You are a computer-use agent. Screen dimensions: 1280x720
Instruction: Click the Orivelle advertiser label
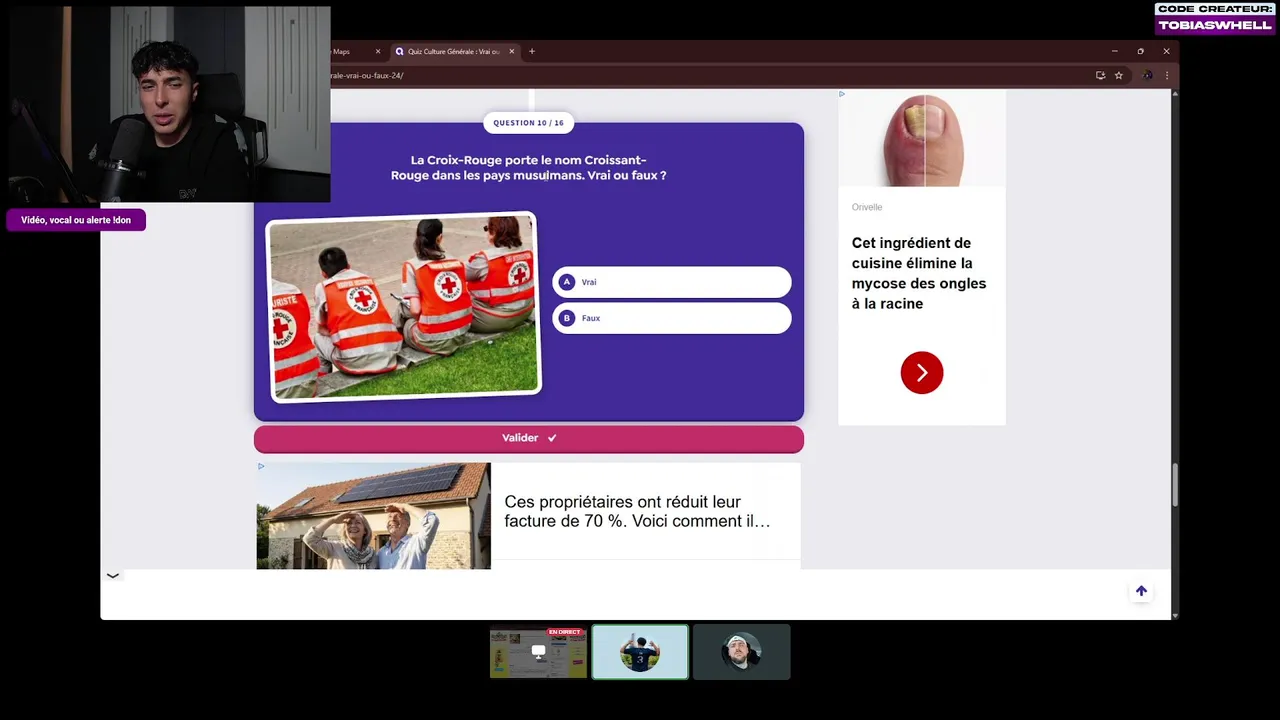(x=867, y=207)
